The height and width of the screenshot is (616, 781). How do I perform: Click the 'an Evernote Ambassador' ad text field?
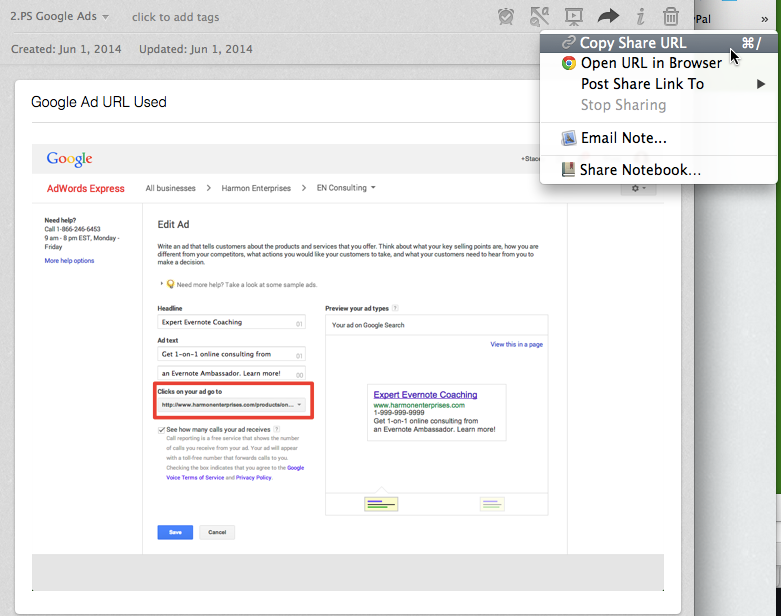(x=231, y=373)
